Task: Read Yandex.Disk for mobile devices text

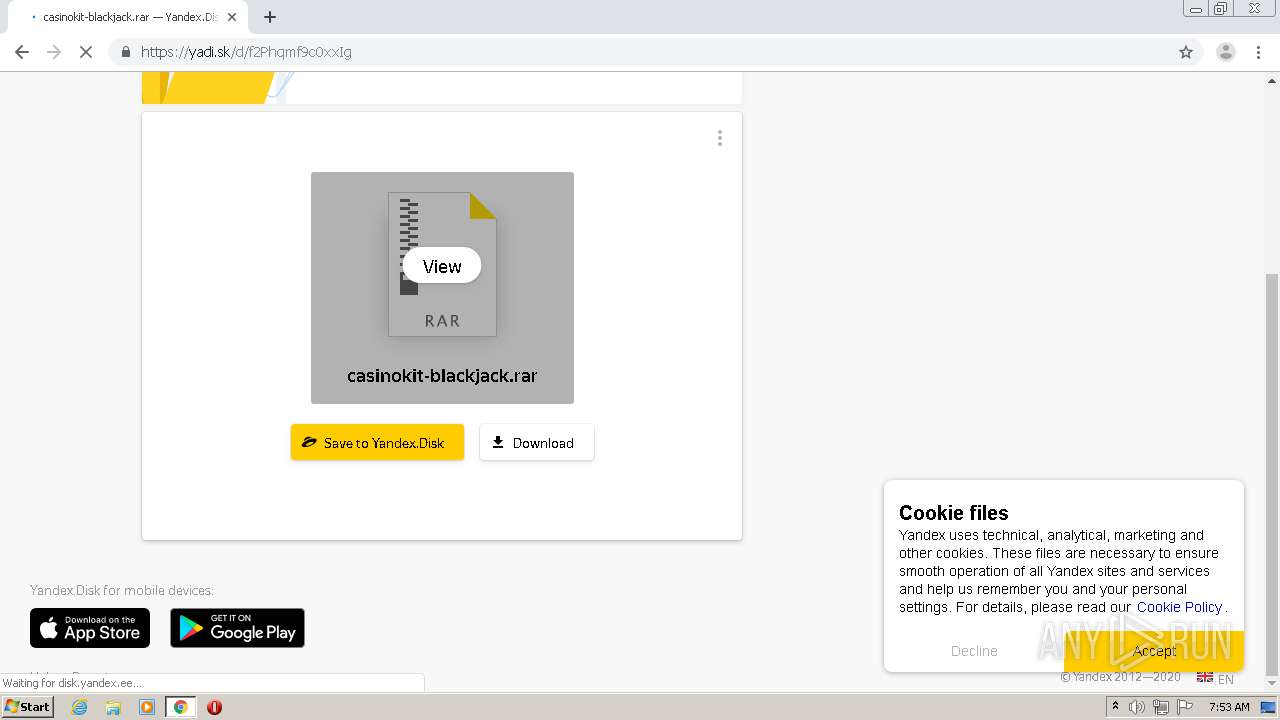Action: click(x=122, y=590)
